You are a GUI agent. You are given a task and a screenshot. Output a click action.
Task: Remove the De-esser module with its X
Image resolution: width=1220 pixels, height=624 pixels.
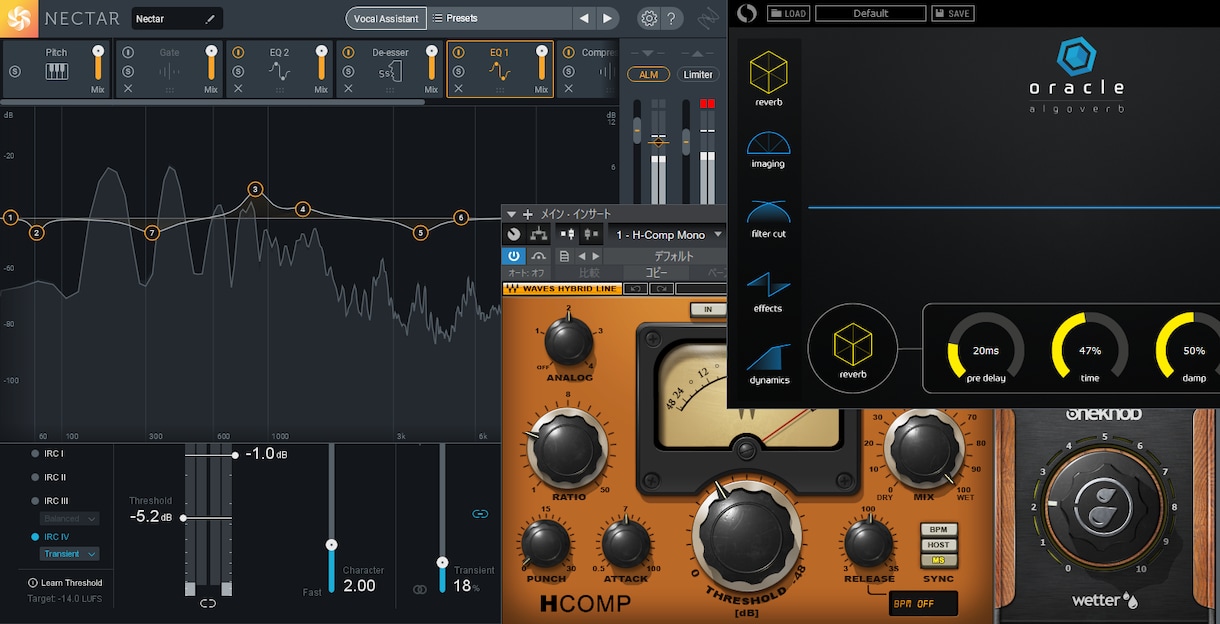click(x=349, y=89)
